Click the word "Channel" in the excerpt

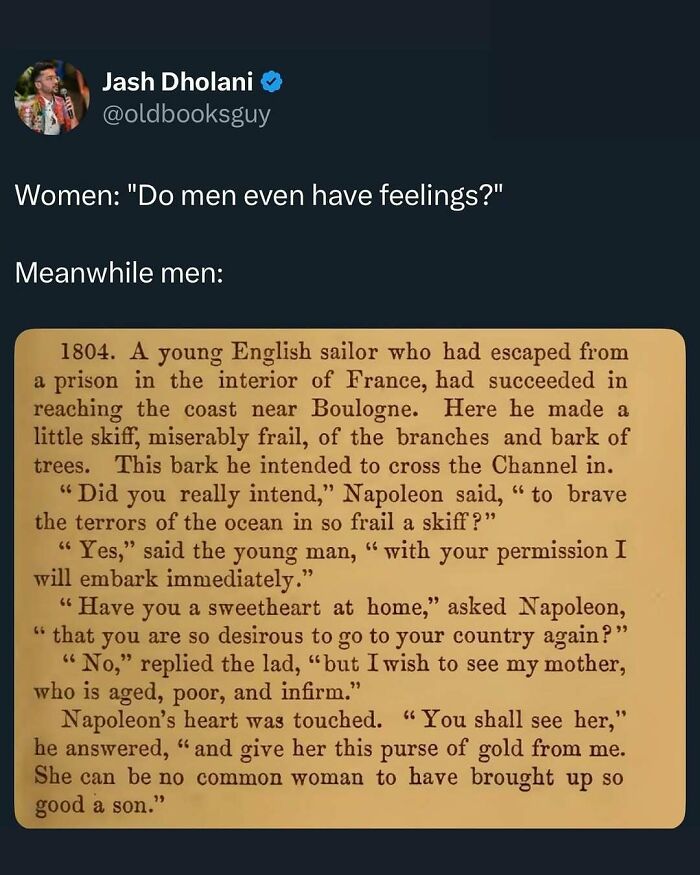[x=537, y=465]
